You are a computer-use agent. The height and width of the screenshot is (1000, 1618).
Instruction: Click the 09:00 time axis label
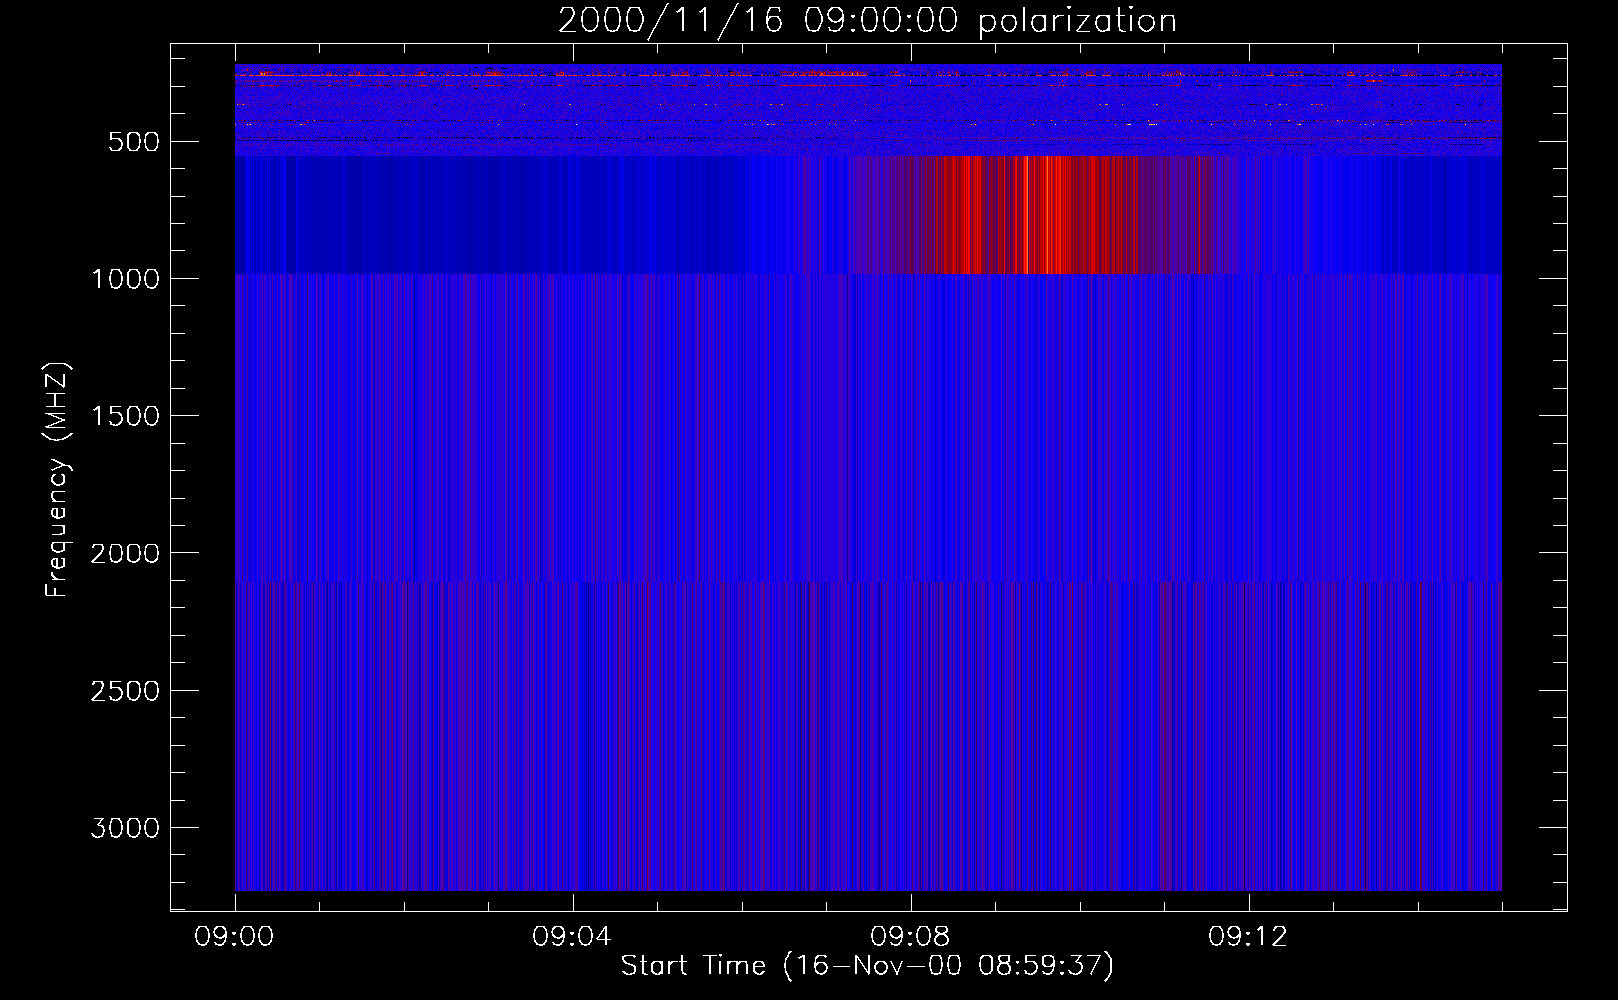[235, 937]
